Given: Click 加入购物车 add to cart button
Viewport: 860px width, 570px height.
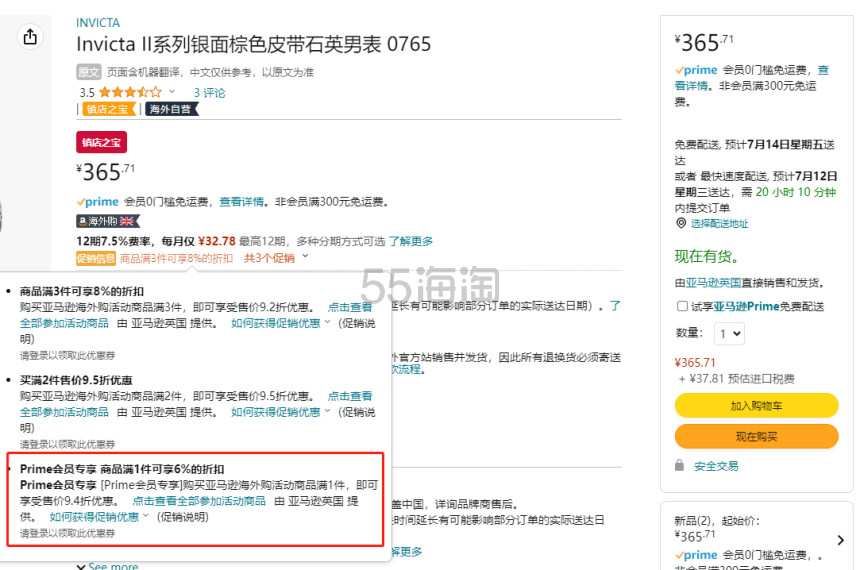Looking at the screenshot, I should pos(756,406).
